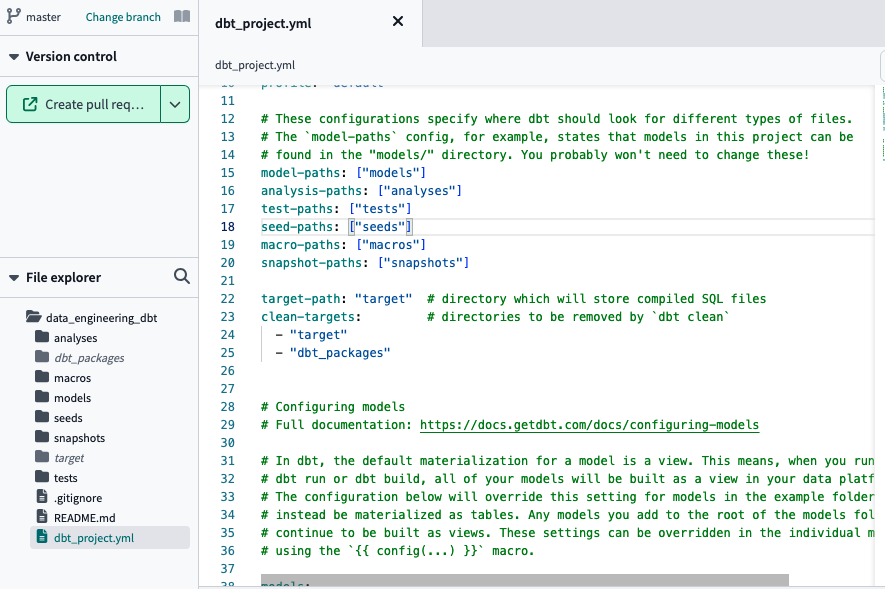Viewport: 885px width, 589px height.
Task: Click the .gitignore file icon
Action: pos(42,497)
